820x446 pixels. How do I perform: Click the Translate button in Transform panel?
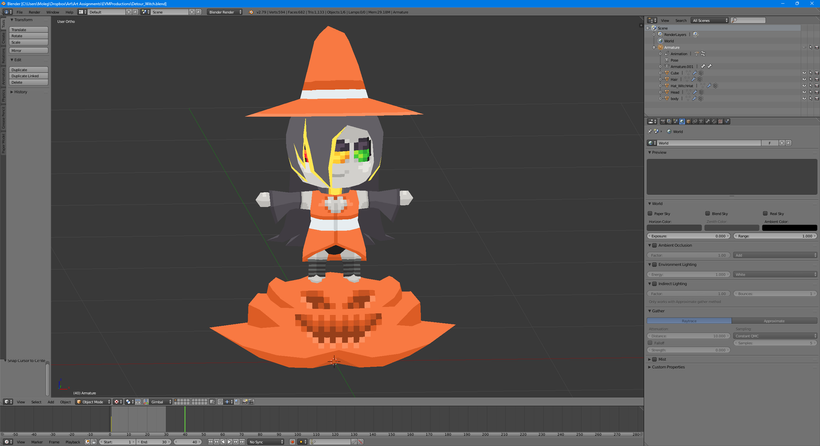tap(28, 30)
